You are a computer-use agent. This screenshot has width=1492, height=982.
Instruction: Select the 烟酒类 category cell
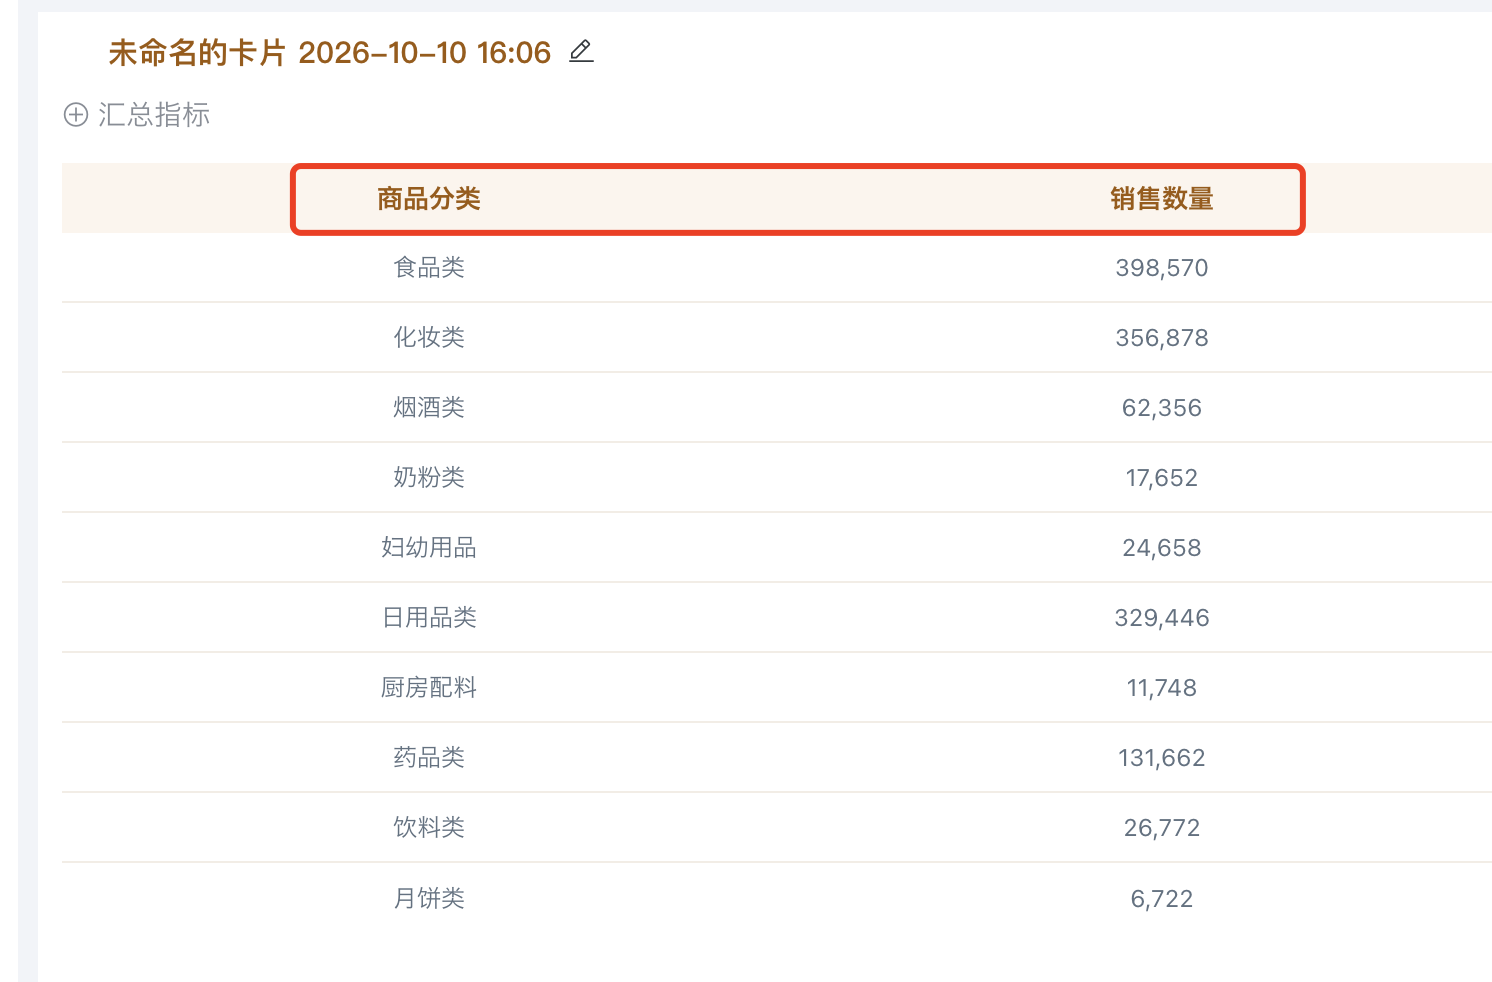coord(429,408)
